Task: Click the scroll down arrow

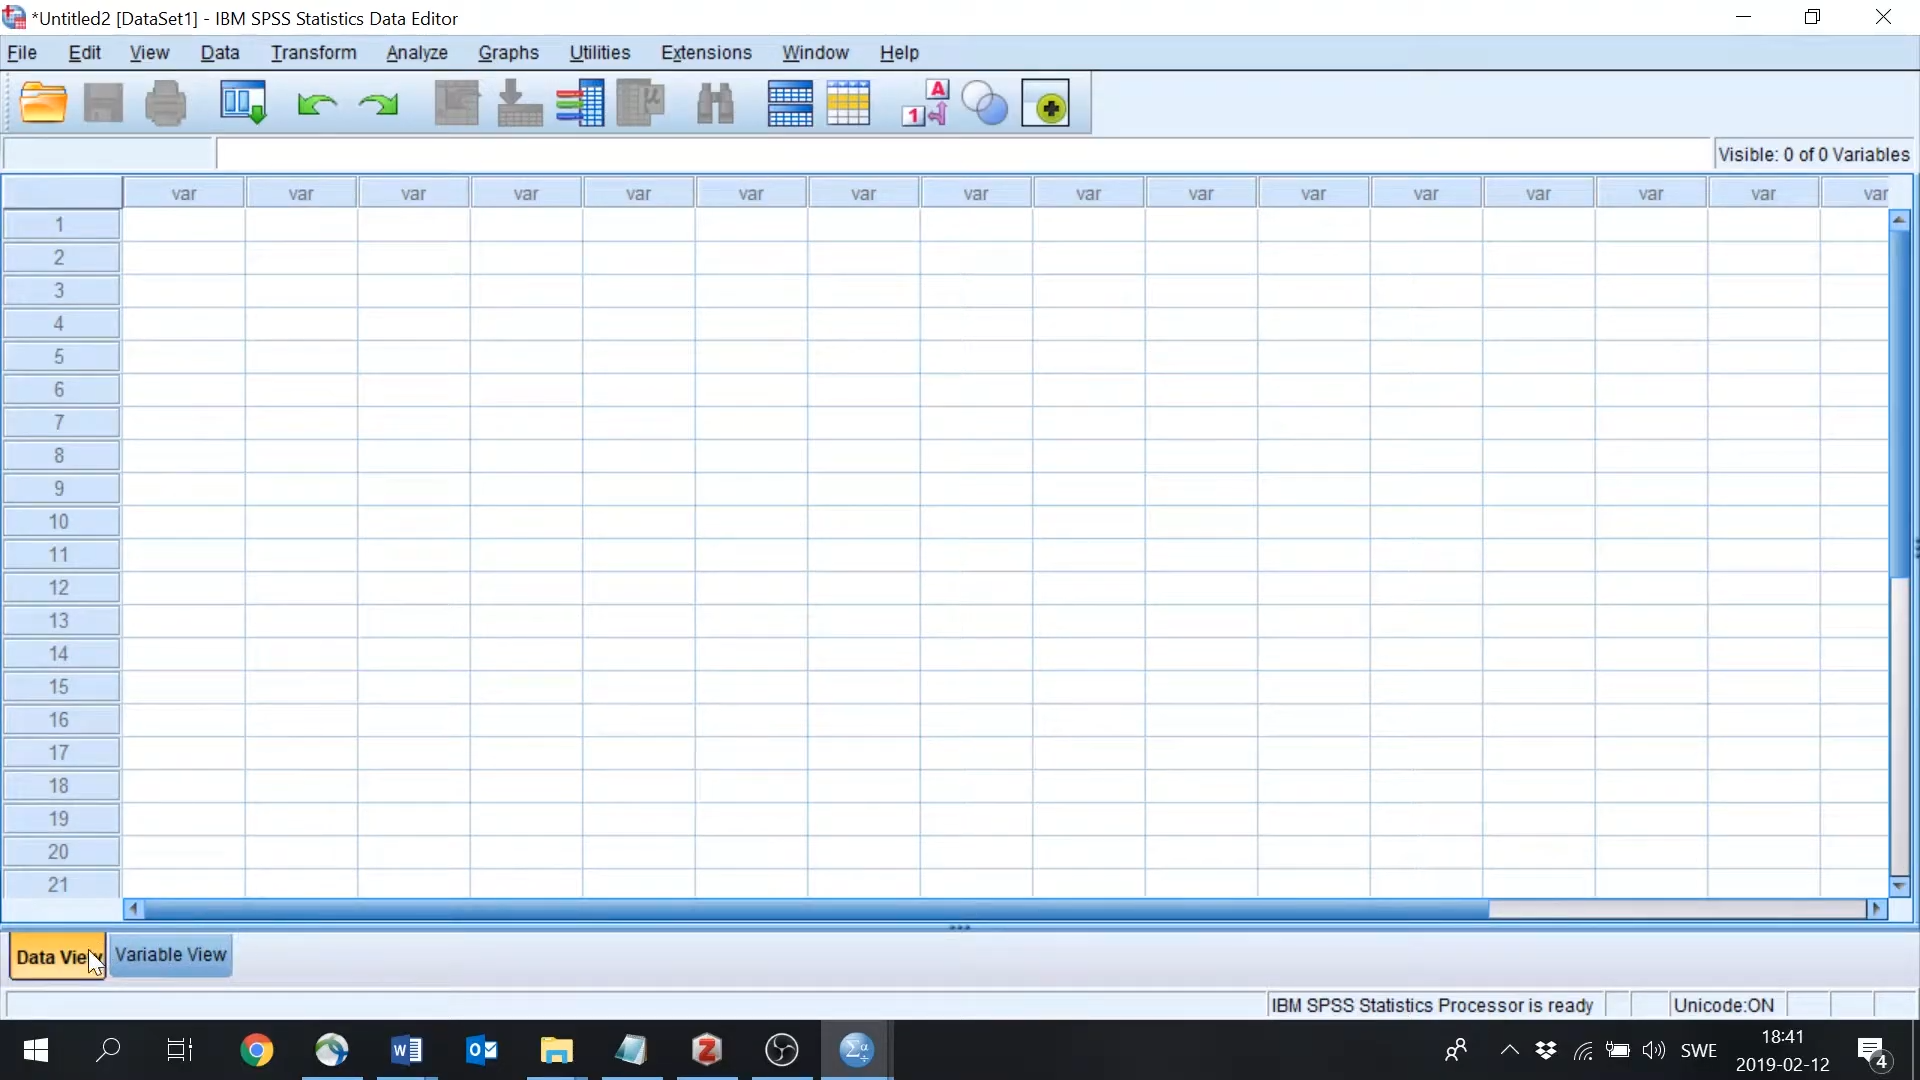Action: 1900,886
